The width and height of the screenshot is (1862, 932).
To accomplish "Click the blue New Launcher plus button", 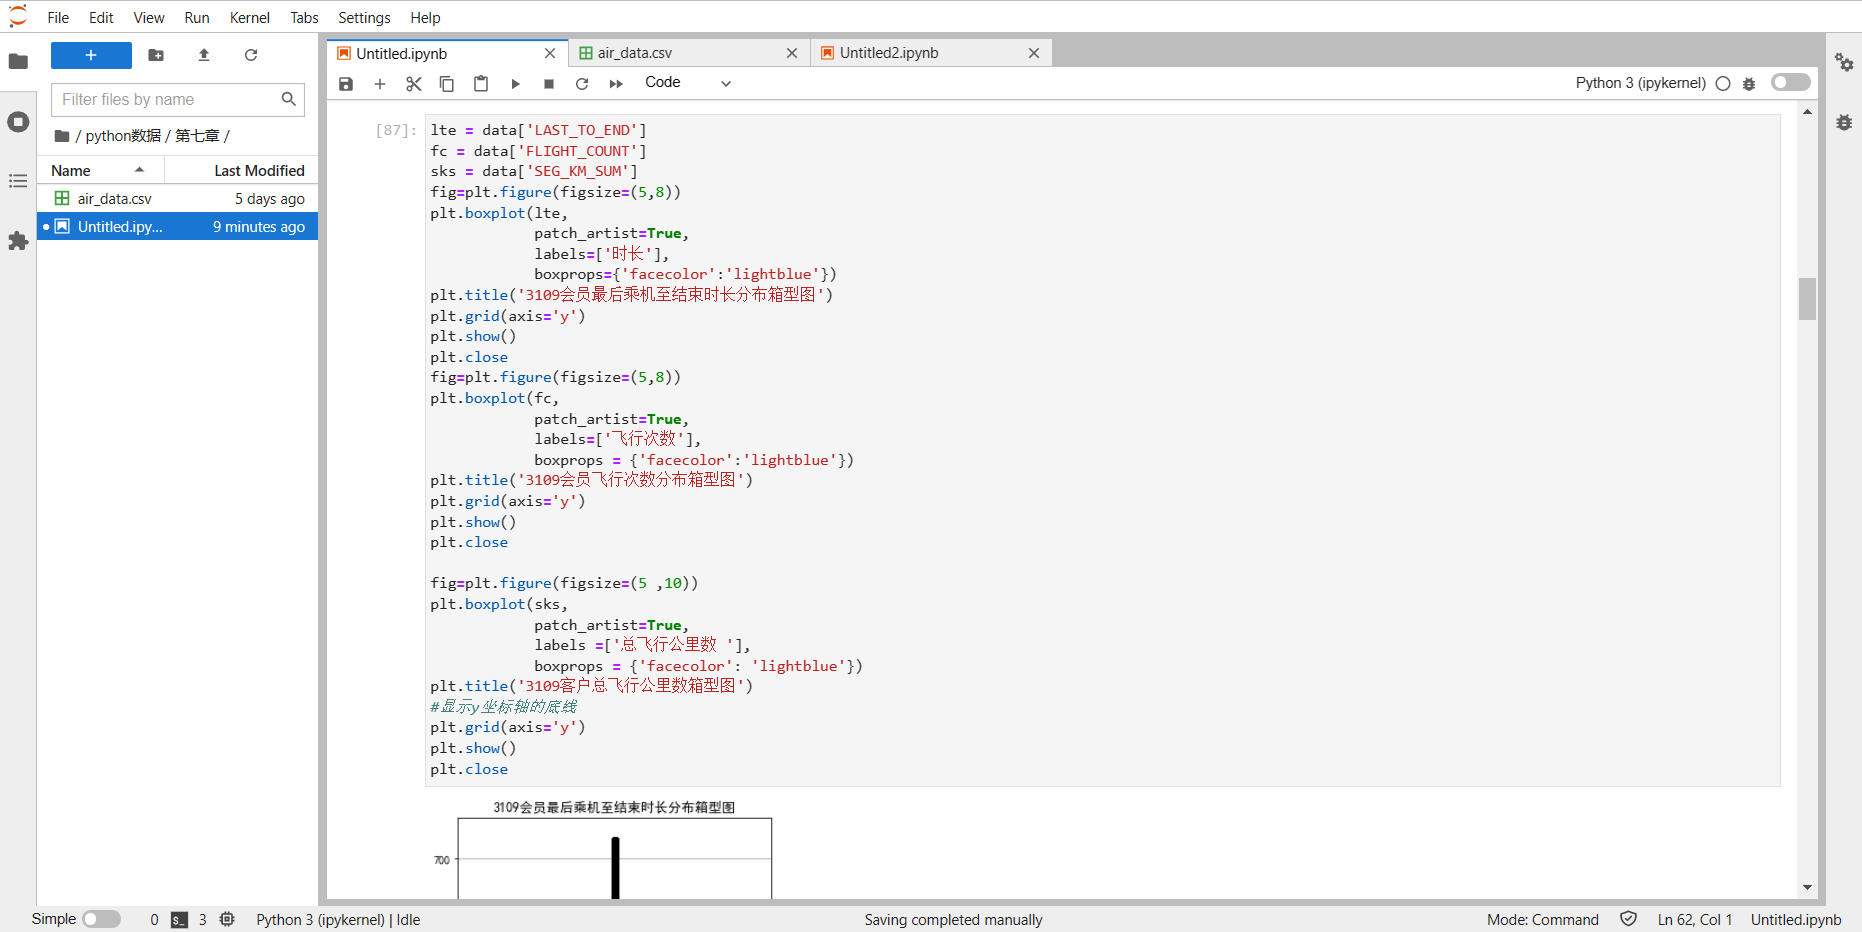I will pos(91,55).
